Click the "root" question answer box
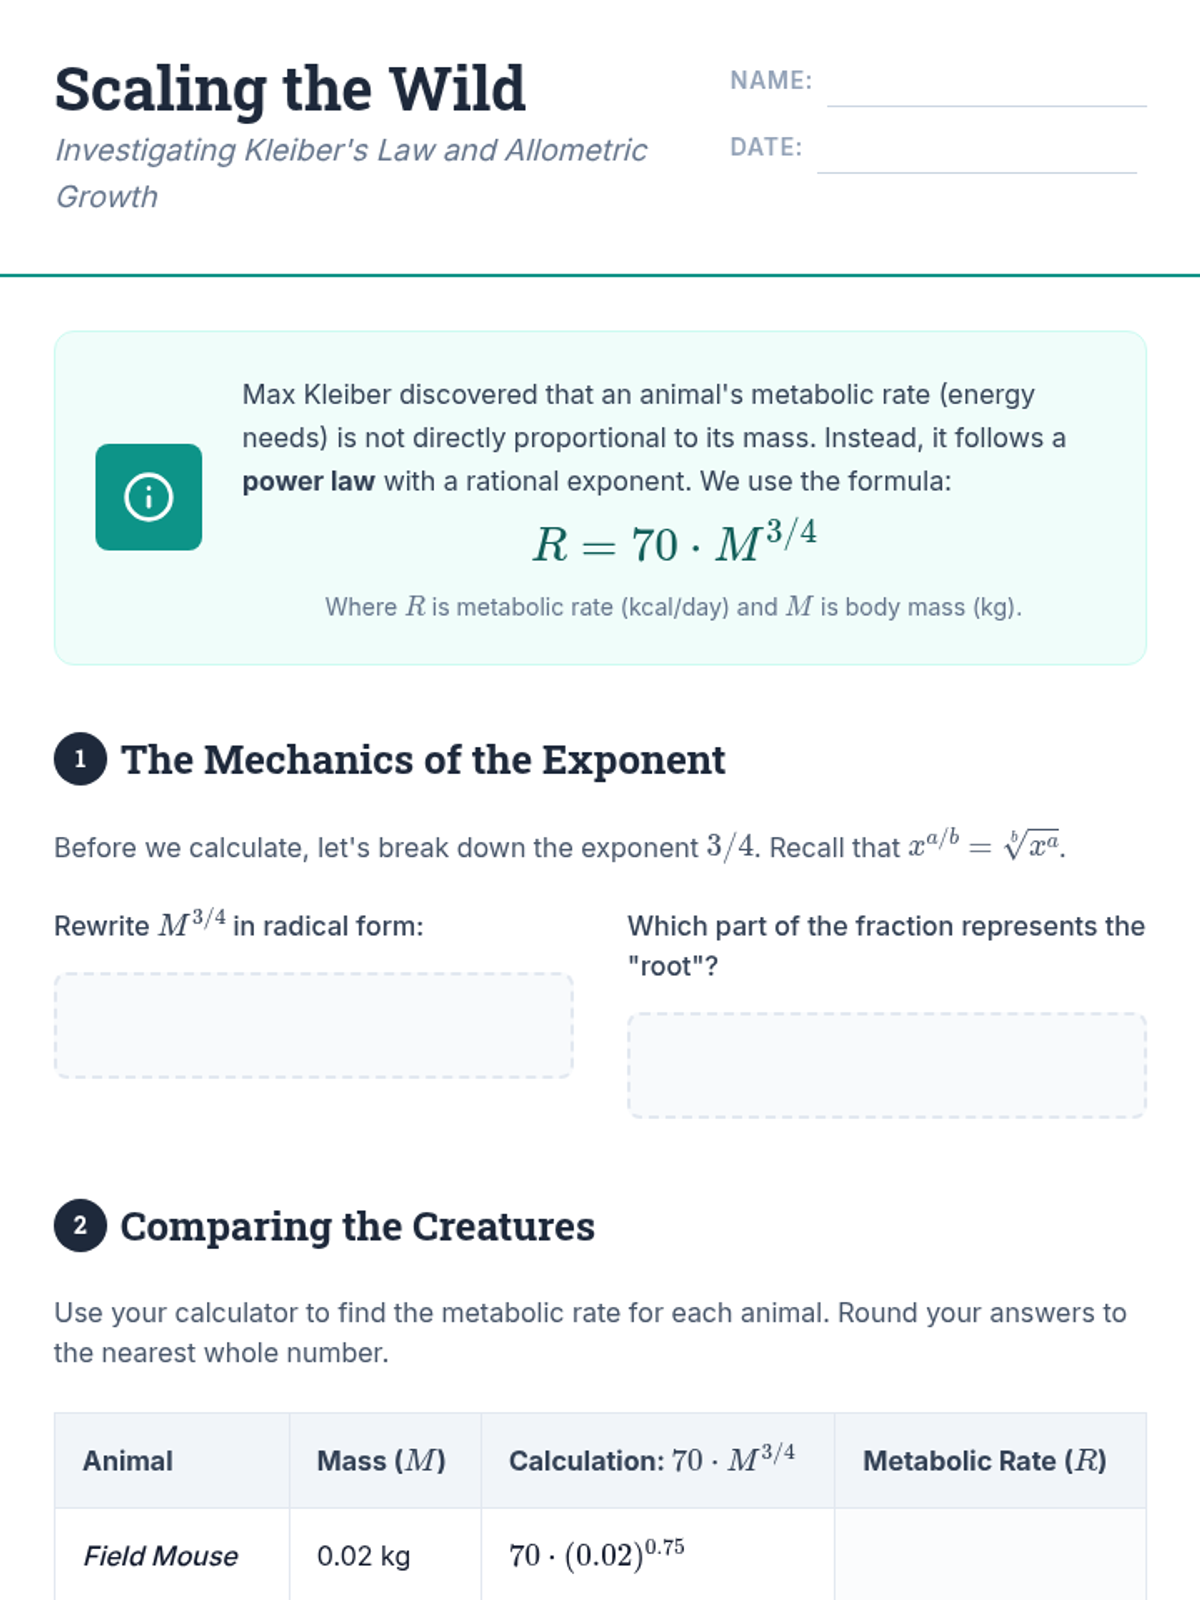Image resolution: width=1200 pixels, height=1600 pixels. click(x=886, y=1065)
